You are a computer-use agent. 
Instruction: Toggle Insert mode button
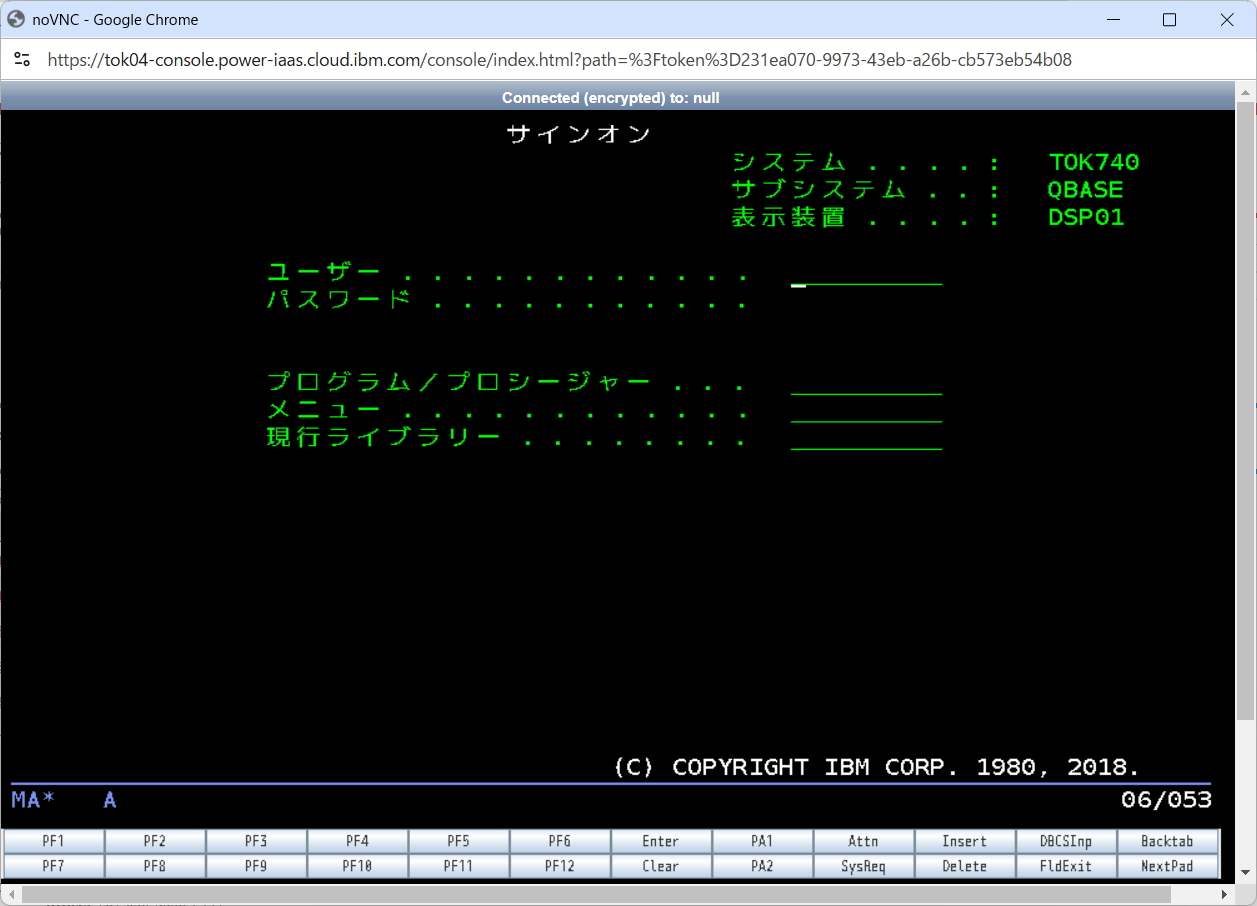click(x=964, y=841)
